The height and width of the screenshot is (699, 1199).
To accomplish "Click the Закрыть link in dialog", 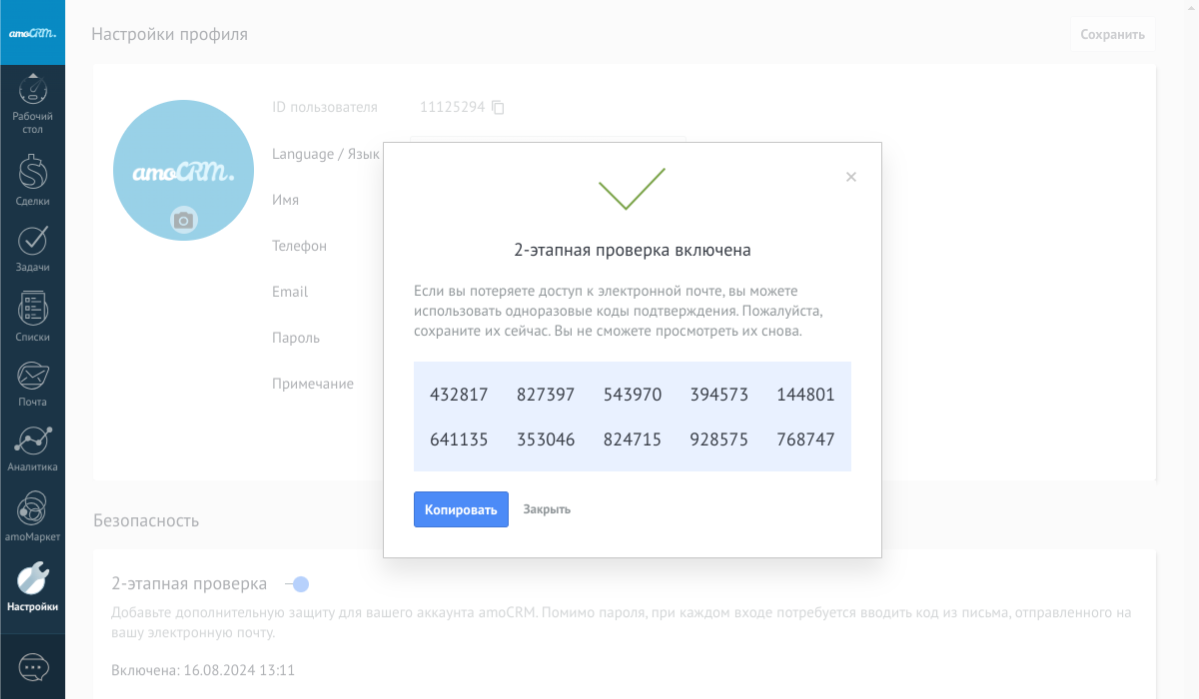I will click(547, 509).
